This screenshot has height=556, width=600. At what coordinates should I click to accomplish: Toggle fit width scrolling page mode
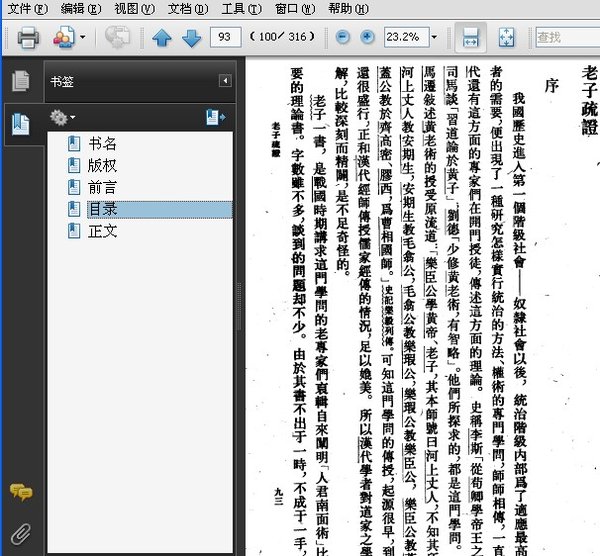tap(472, 37)
